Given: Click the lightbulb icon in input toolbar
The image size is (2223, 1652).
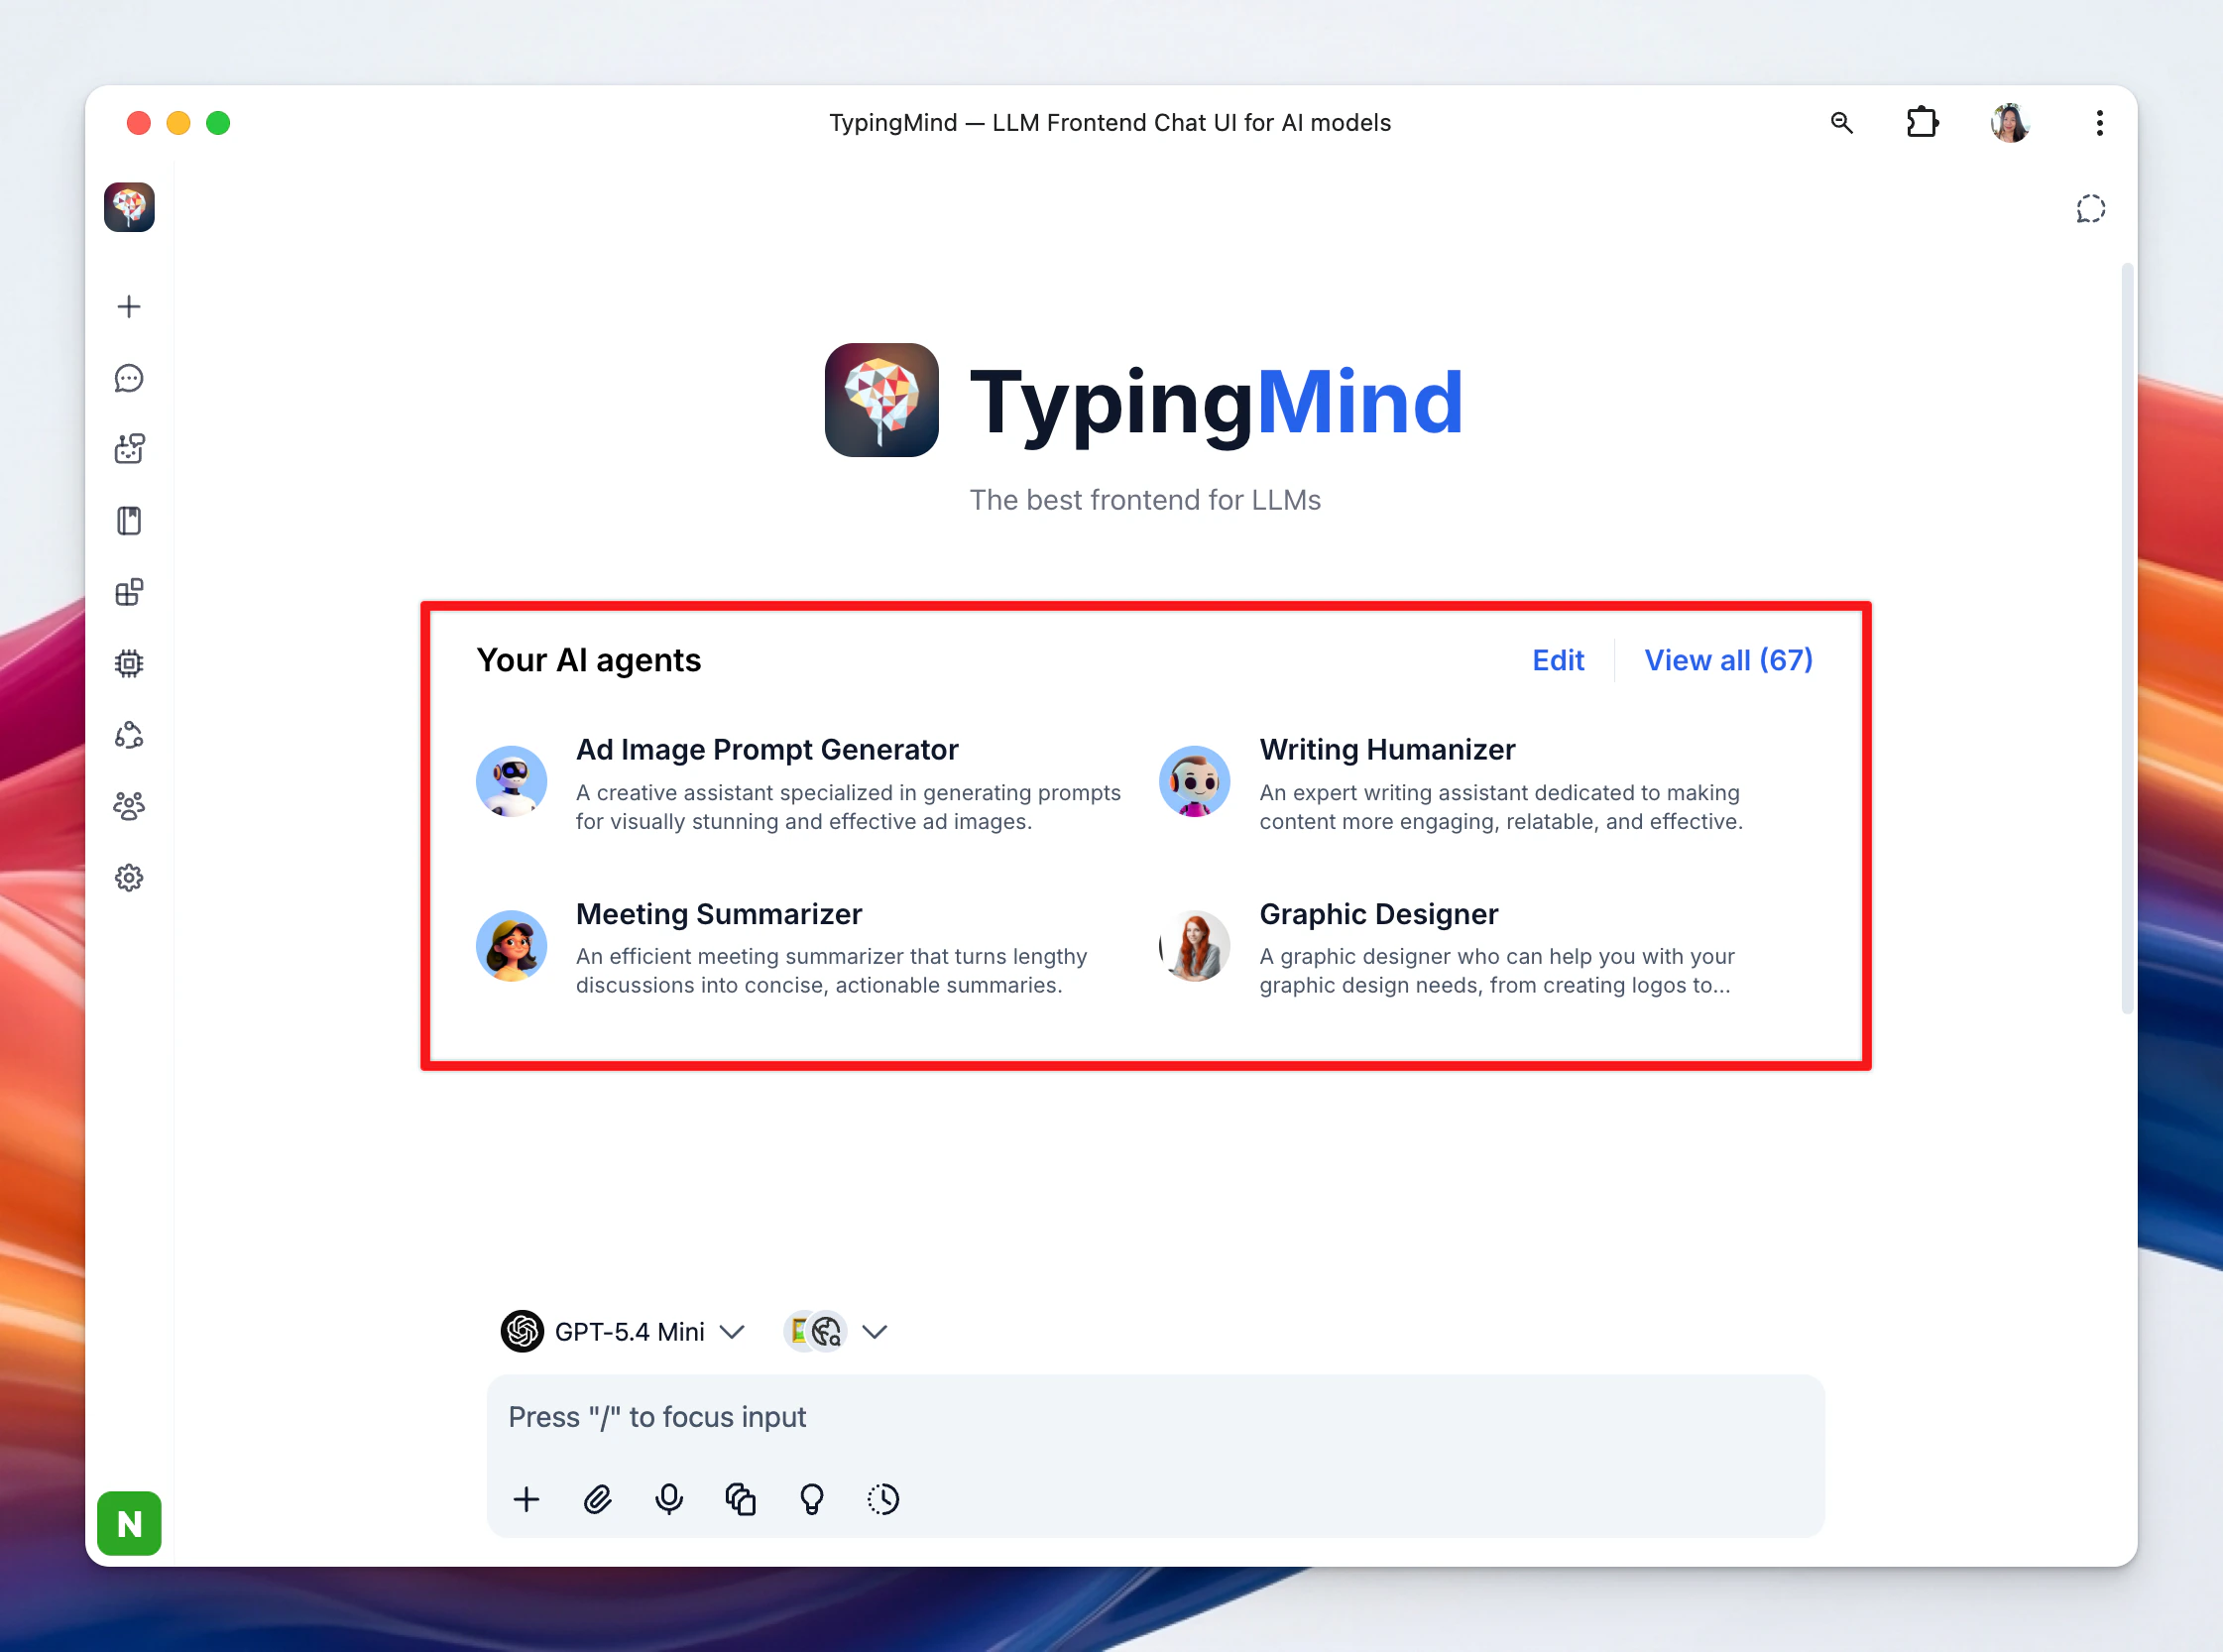Looking at the screenshot, I should pos(812,1499).
